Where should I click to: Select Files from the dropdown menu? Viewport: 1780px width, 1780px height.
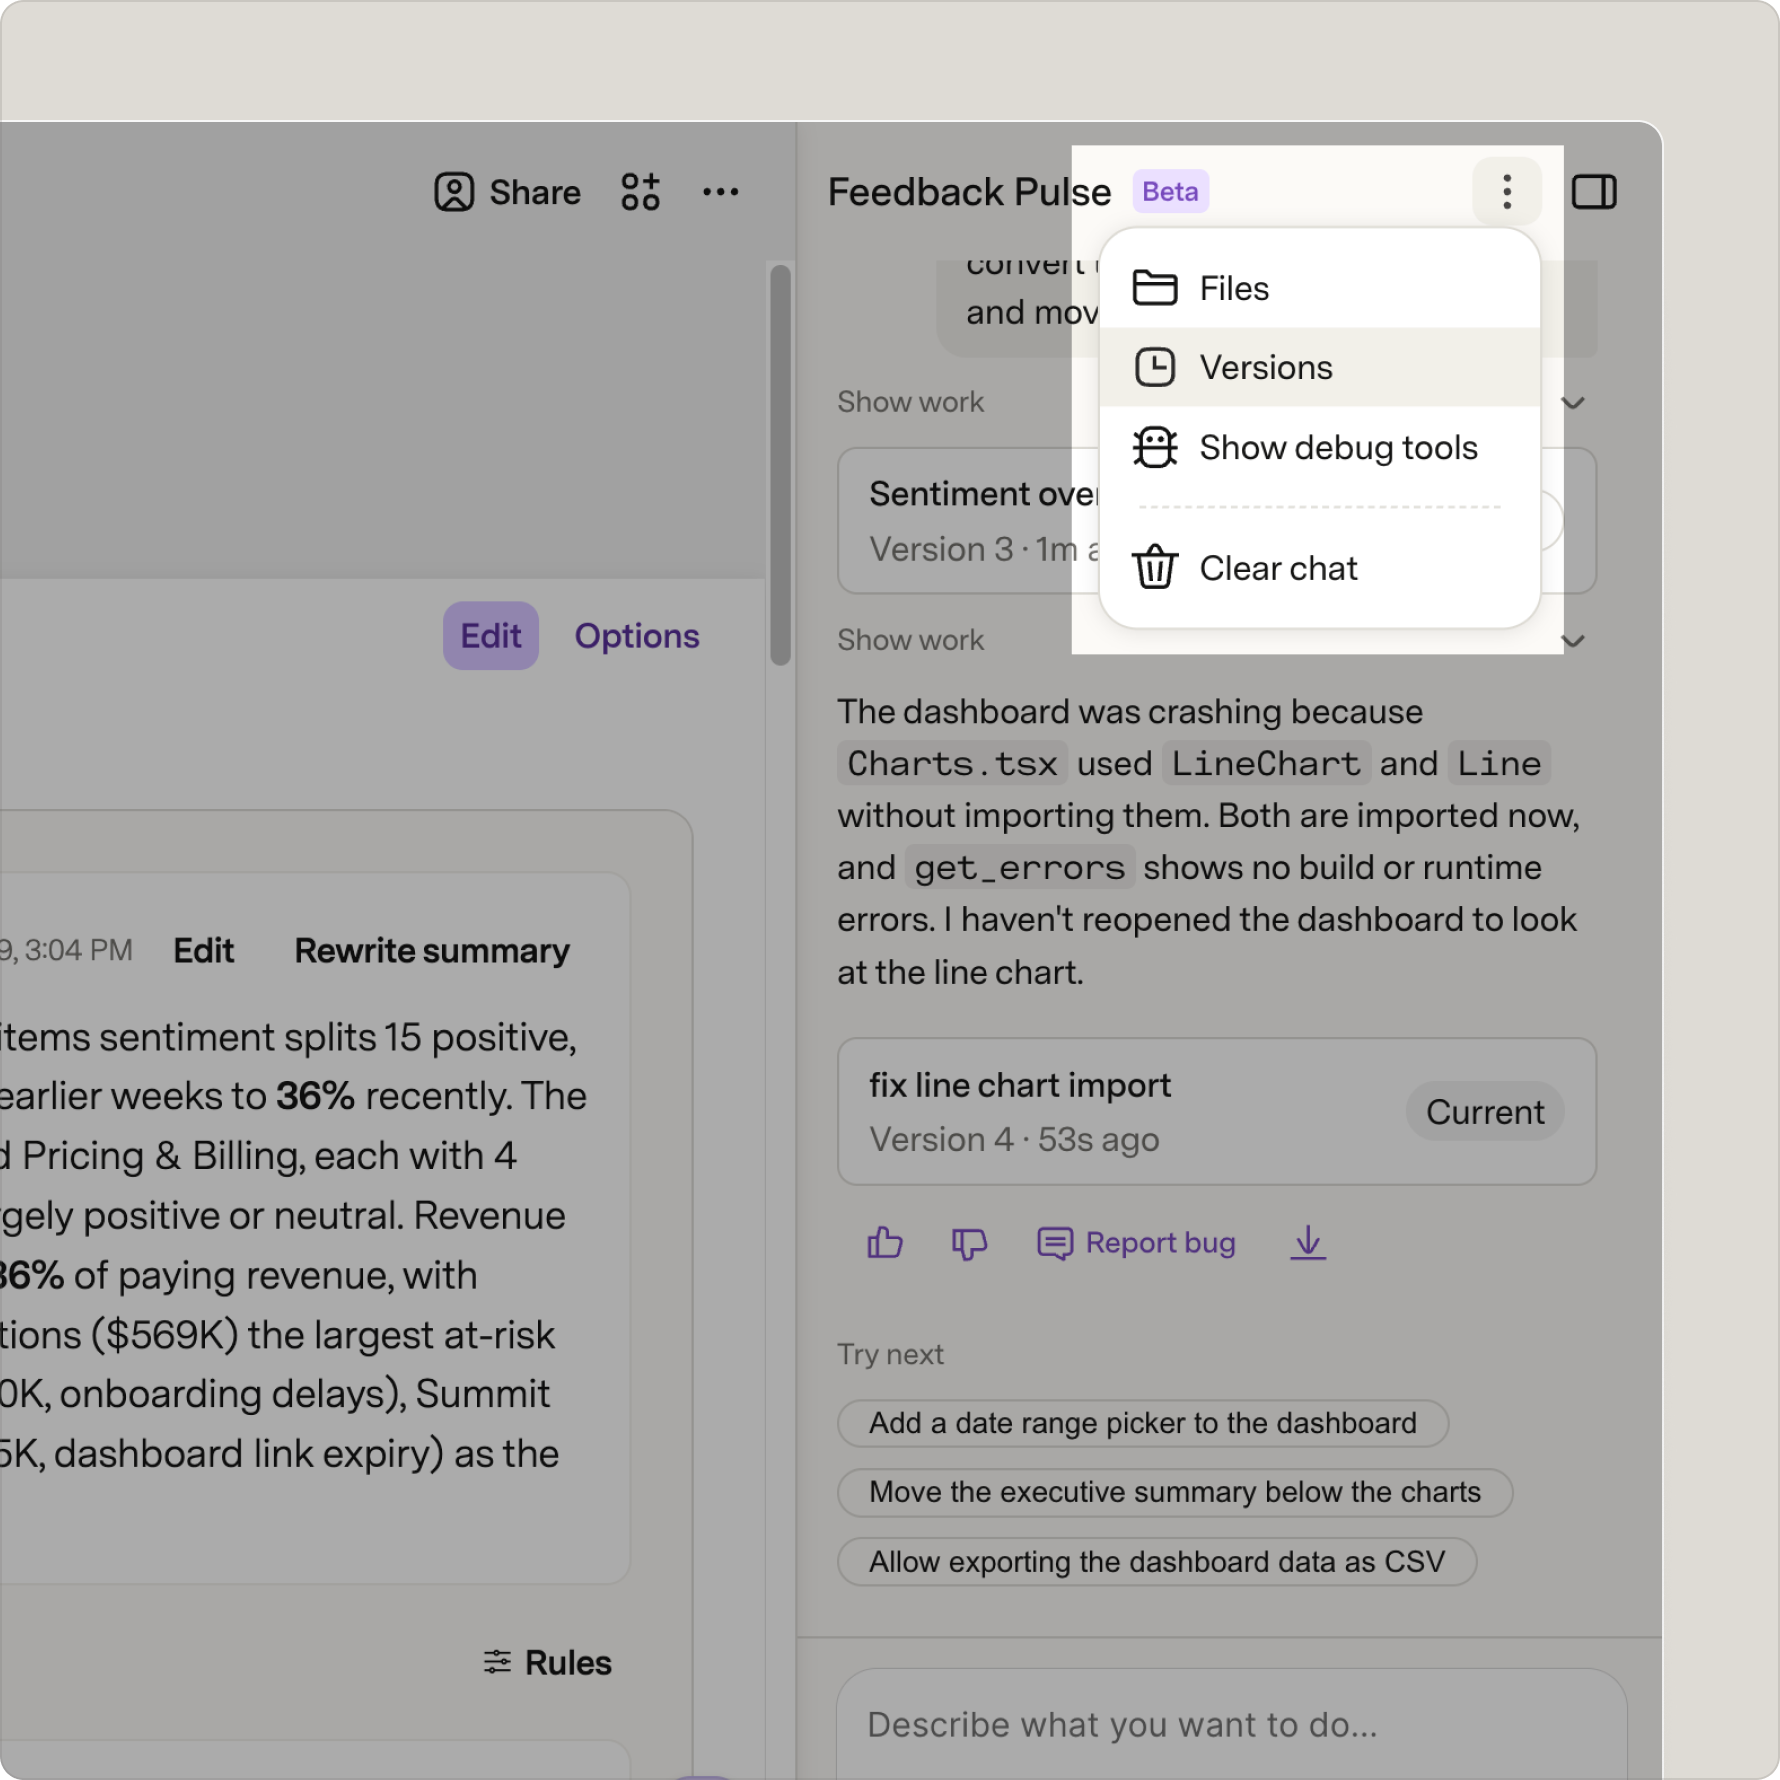click(1319, 288)
